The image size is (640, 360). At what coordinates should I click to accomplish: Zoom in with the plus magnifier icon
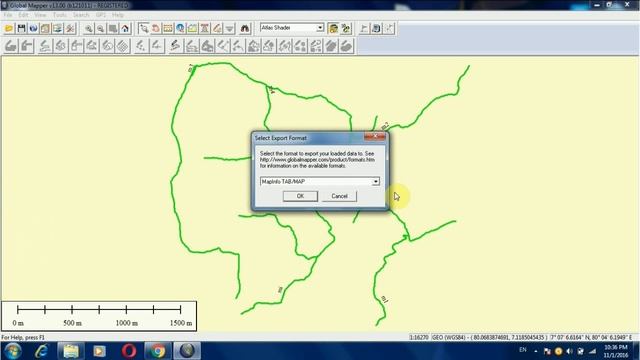89,29
